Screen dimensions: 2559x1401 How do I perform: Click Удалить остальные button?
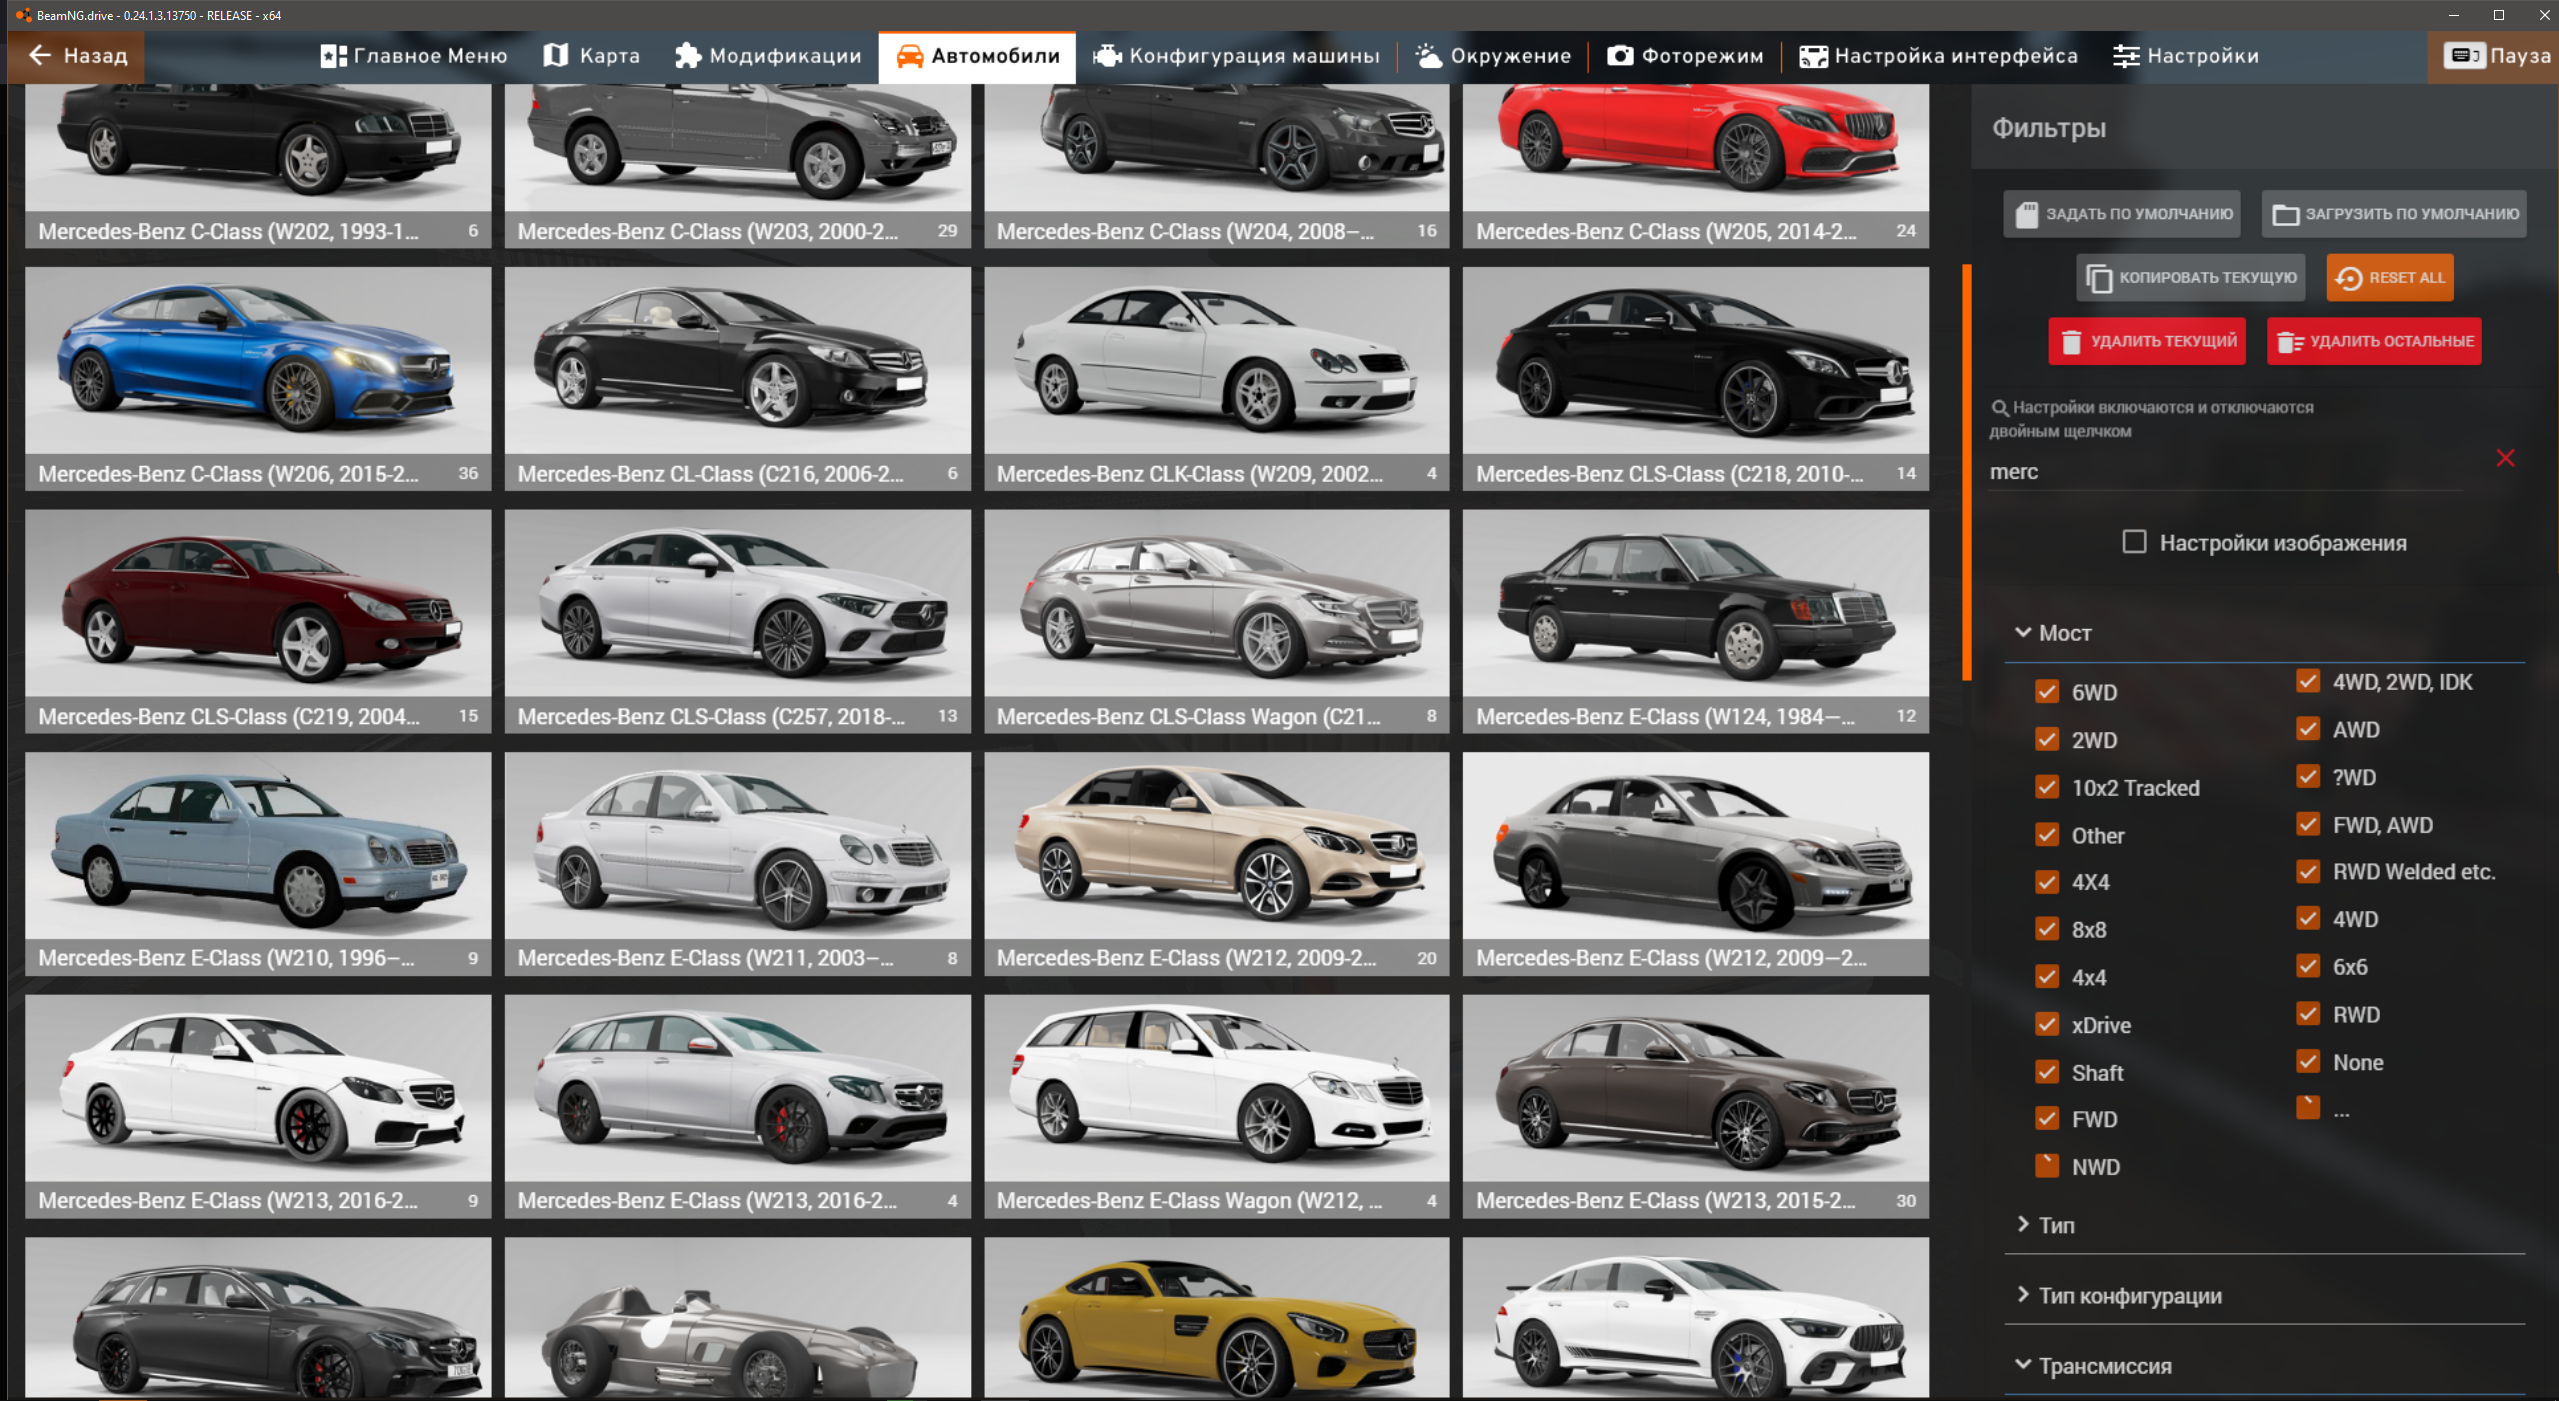[x=2374, y=342]
